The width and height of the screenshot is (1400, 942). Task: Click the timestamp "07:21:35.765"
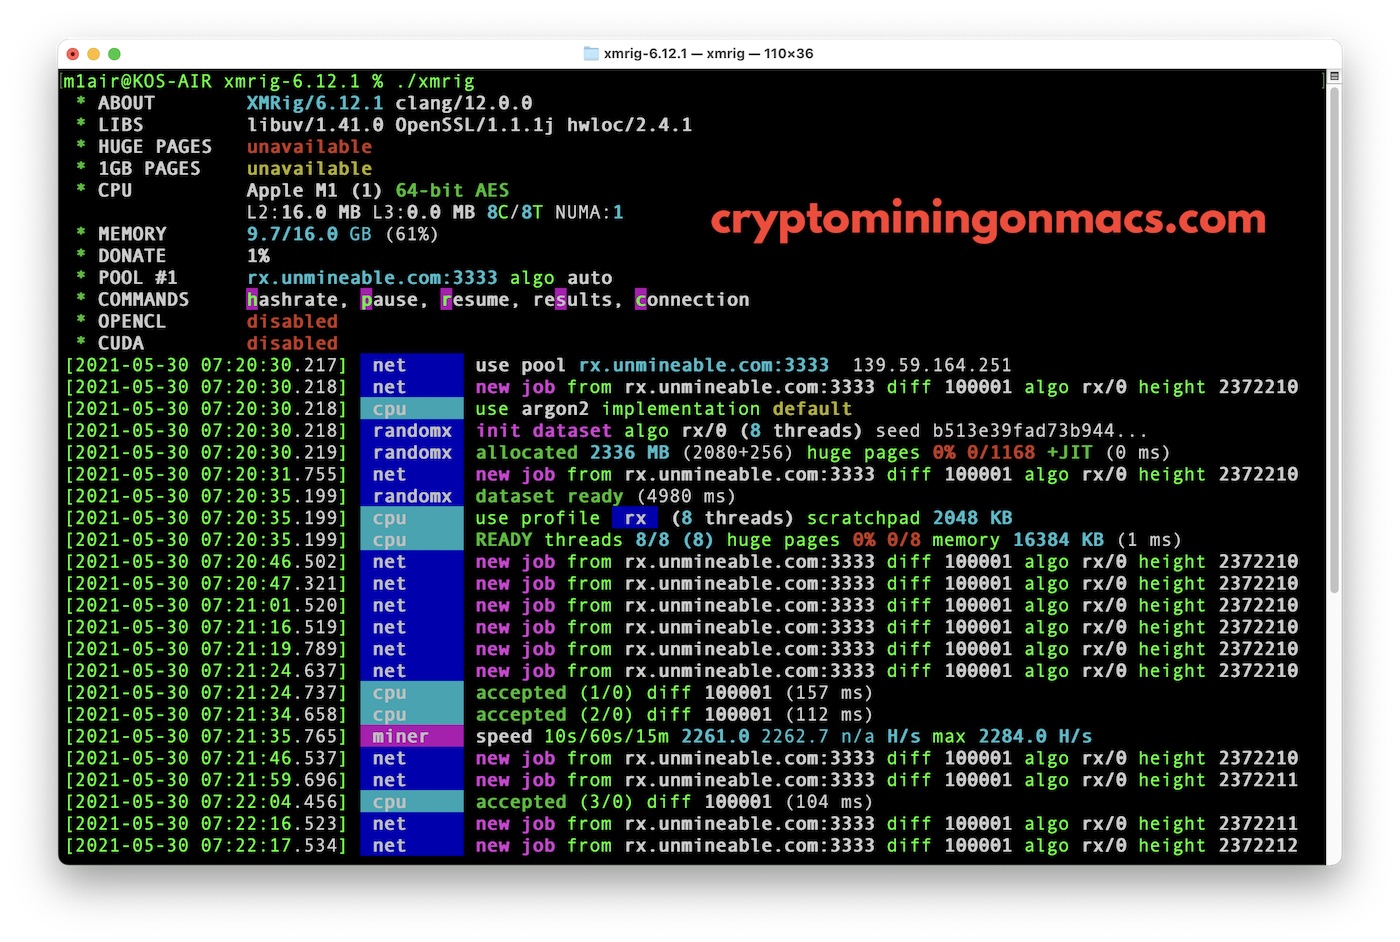pyautogui.click(x=270, y=737)
